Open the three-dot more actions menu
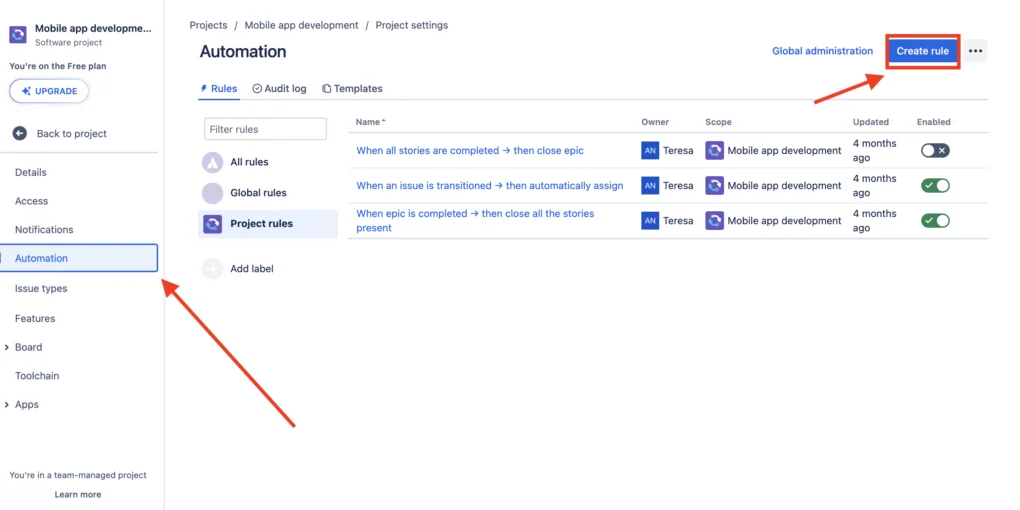This screenshot has width=1020, height=510. pos(975,51)
